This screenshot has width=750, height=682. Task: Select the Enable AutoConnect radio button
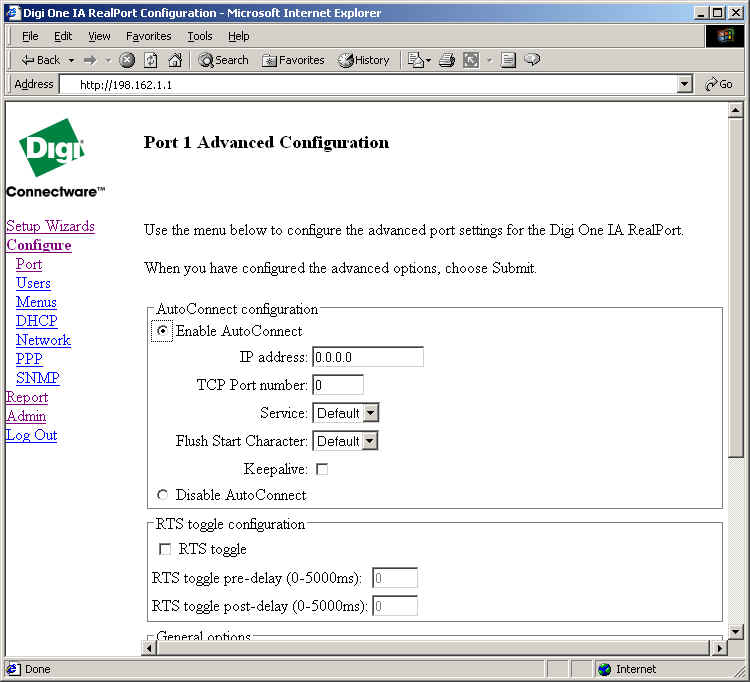162,331
